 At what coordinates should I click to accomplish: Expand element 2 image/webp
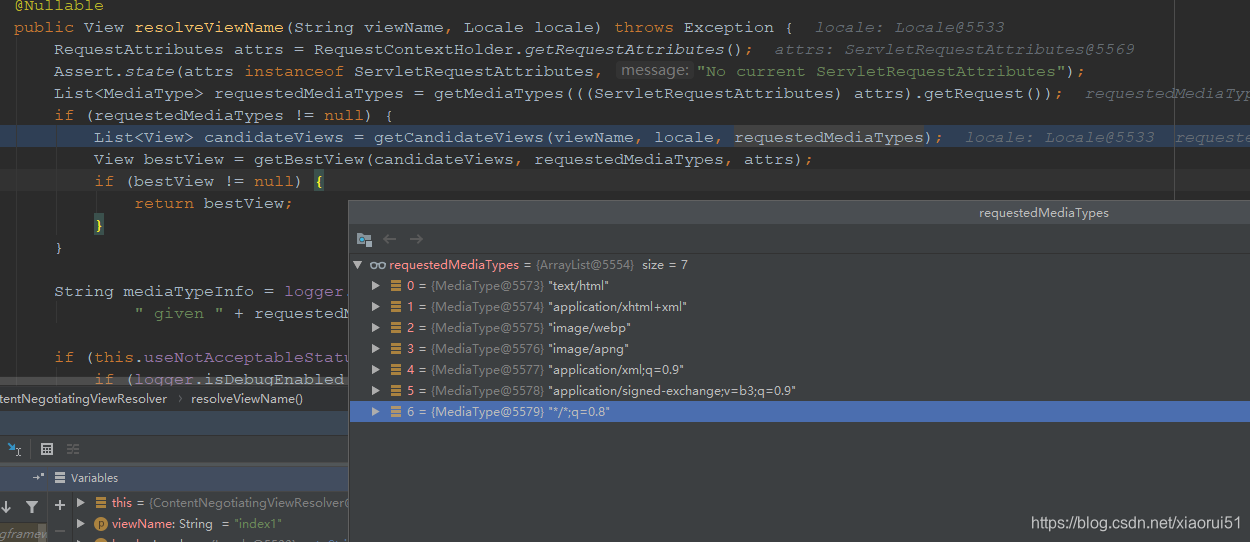tap(376, 328)
